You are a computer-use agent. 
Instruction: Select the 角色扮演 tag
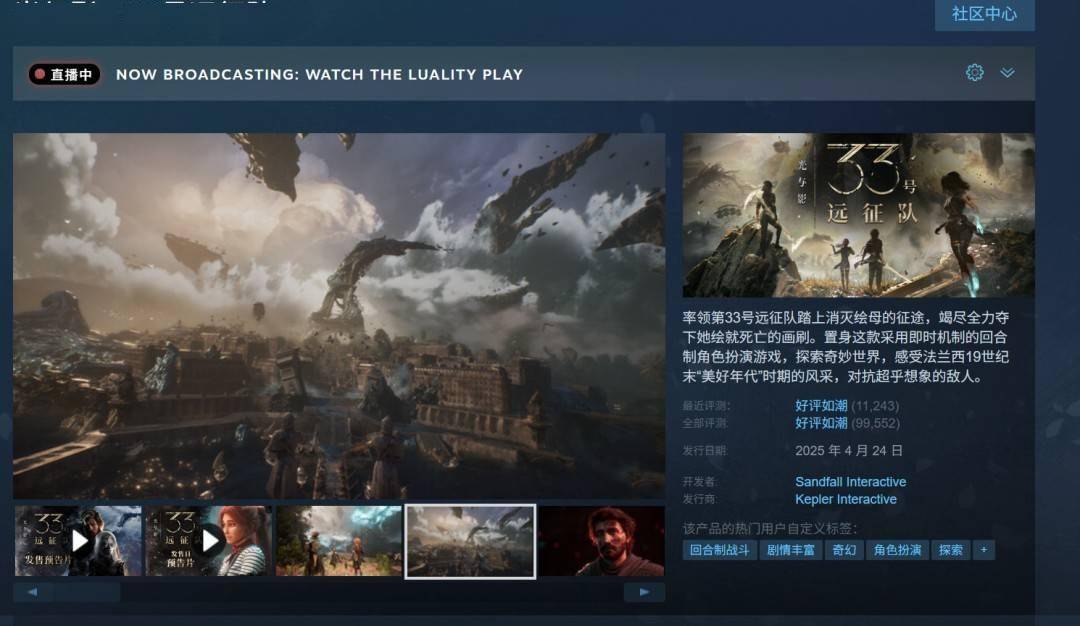[x=897, y=550]
